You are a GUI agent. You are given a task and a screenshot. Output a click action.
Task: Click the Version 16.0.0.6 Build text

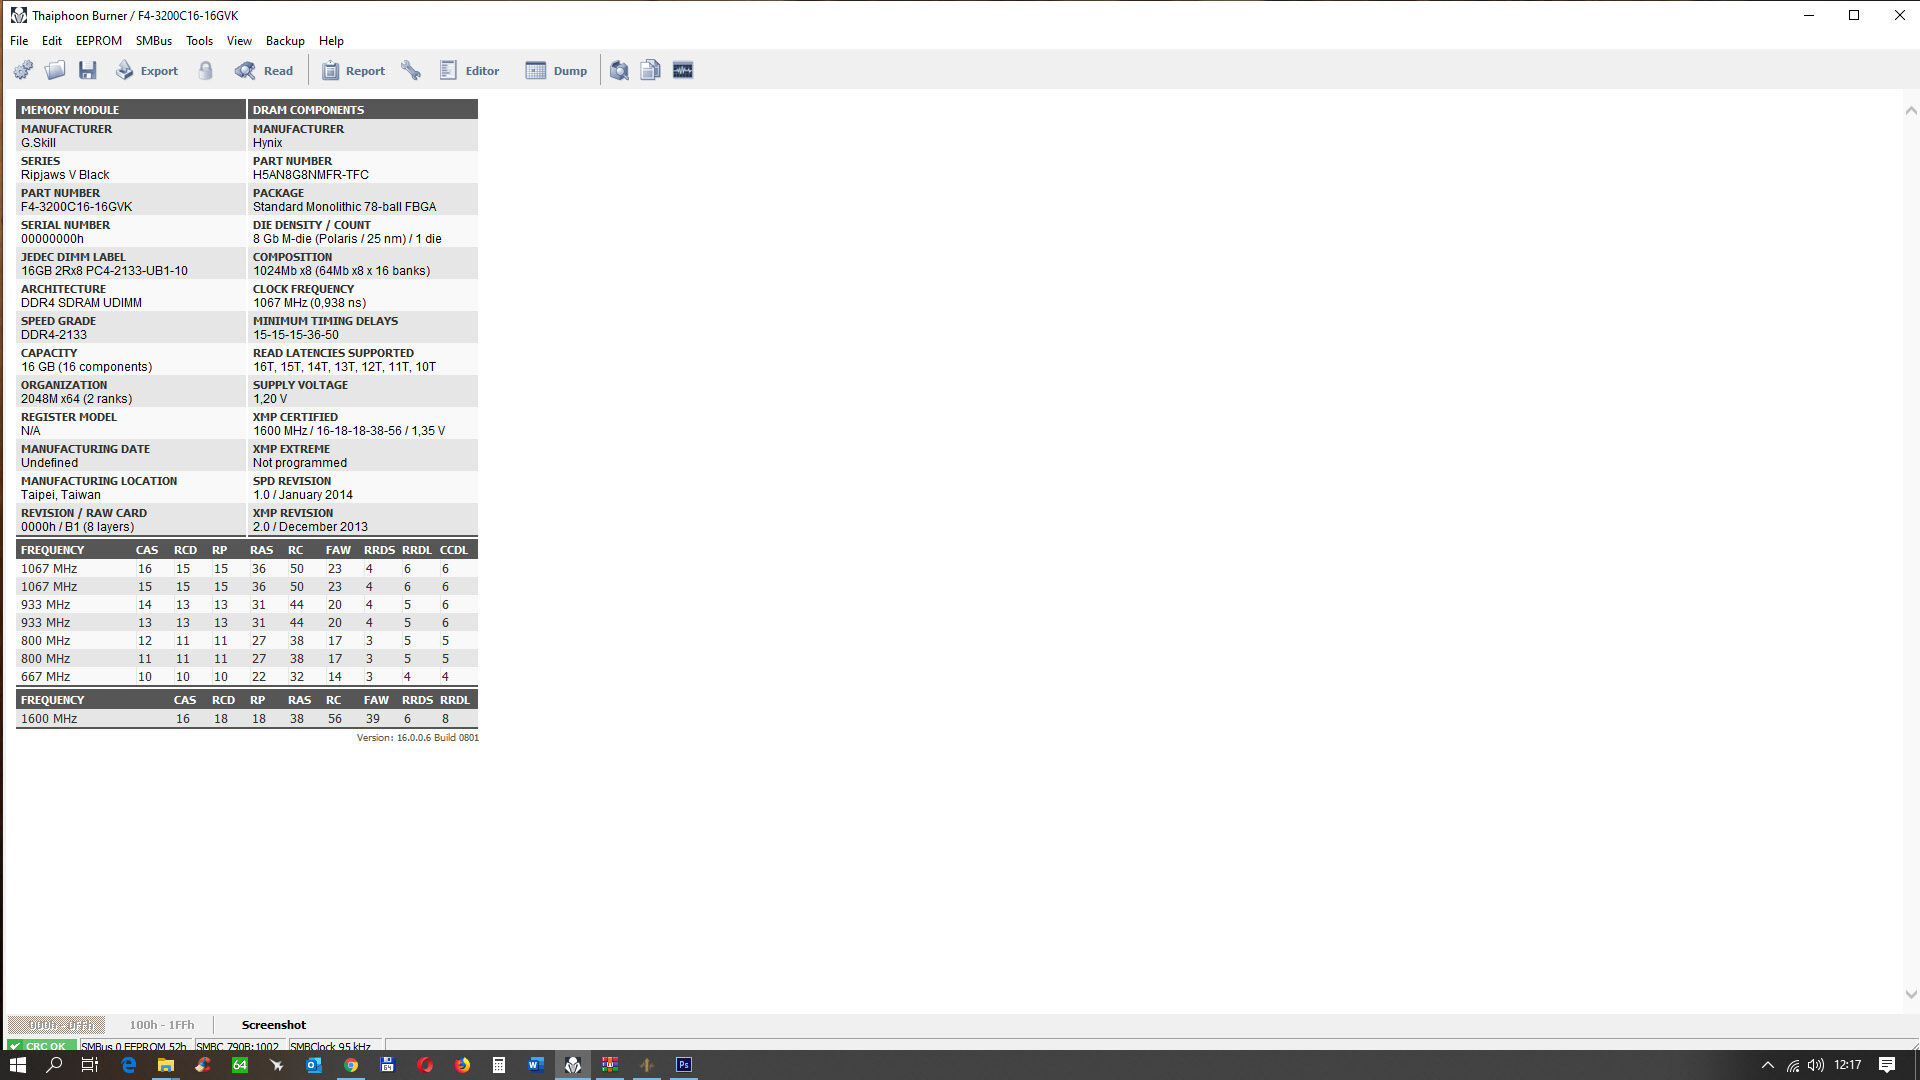pos(417,738)
